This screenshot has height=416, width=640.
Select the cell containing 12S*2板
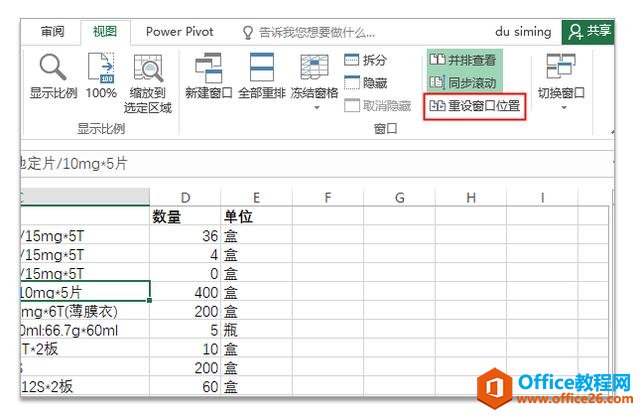pos(85,386)
